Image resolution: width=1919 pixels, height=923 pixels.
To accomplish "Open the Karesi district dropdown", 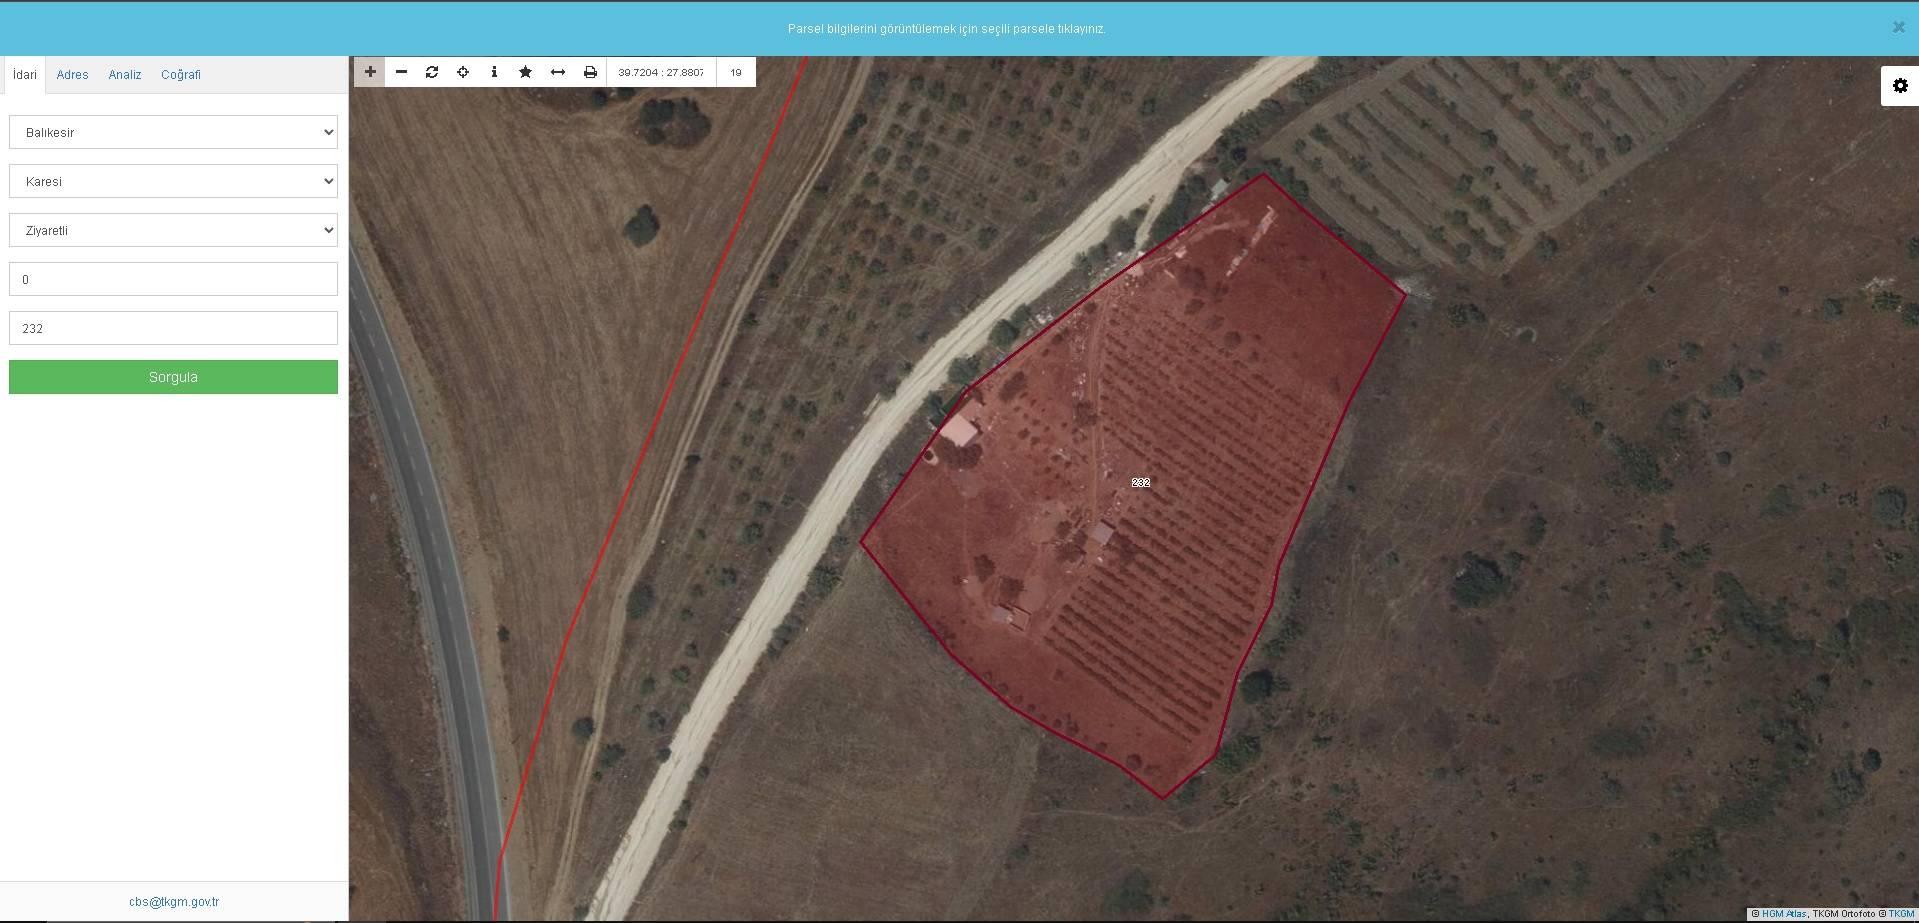I will click(x=173, y=181).
